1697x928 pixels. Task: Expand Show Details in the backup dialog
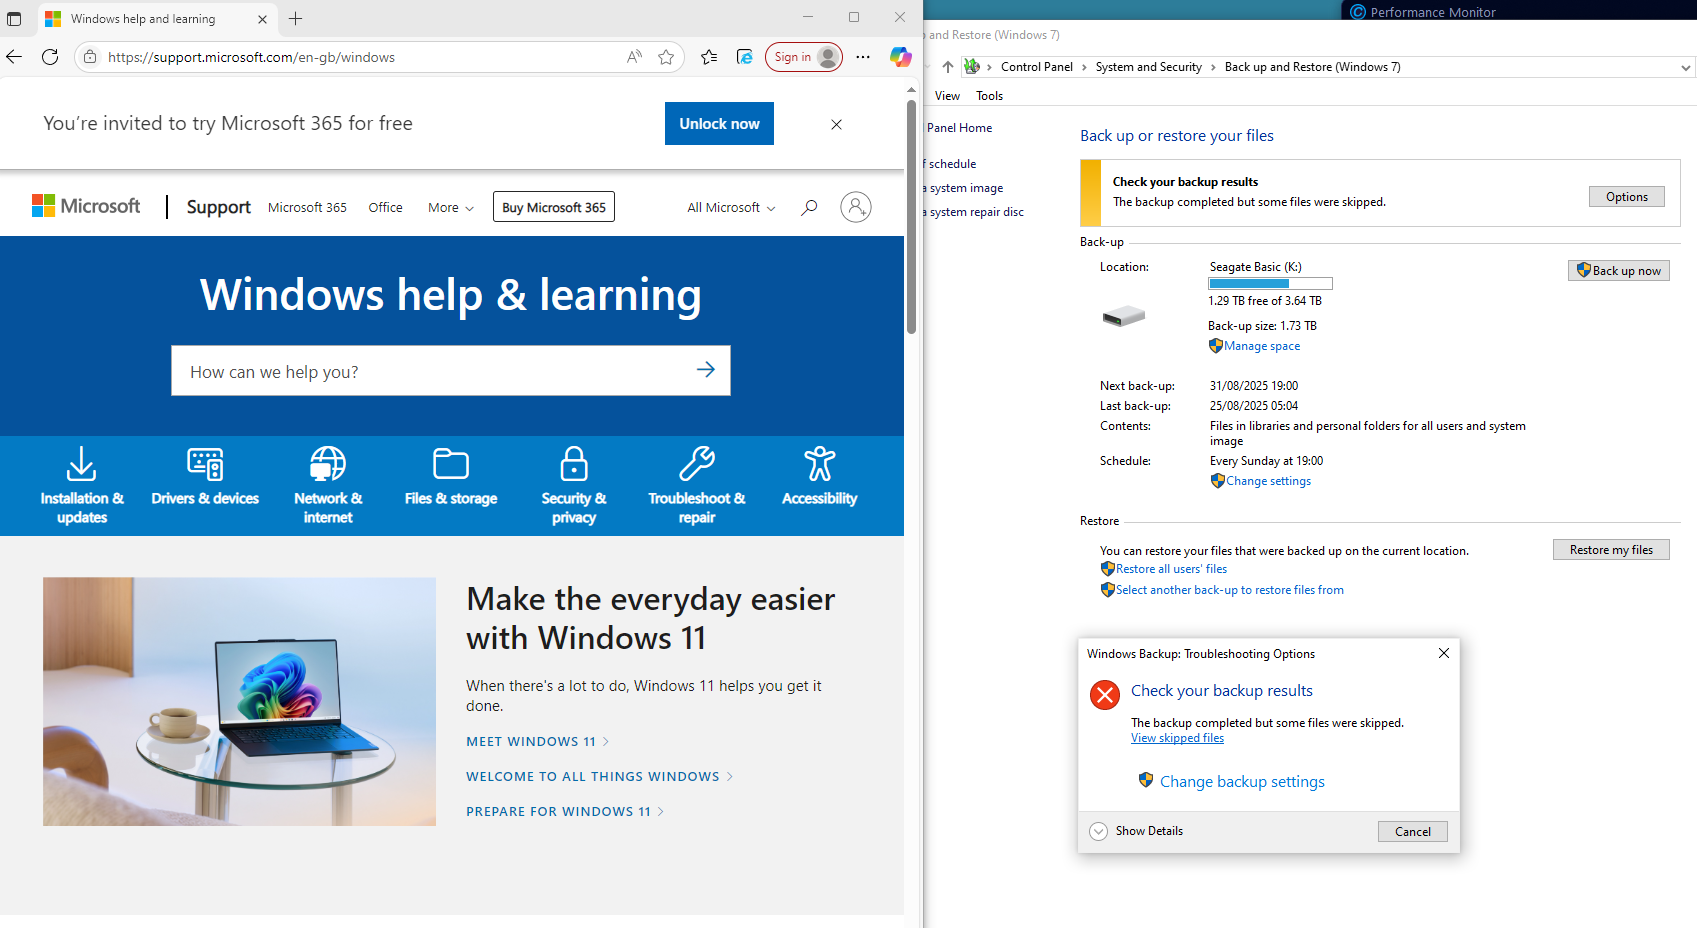point(1136,831)
